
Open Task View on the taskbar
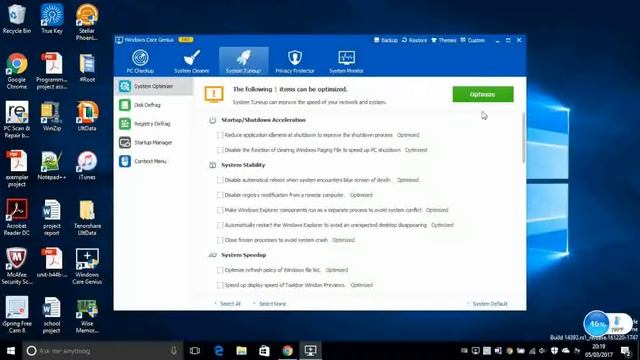pyautogui.click(x=195, y=351)
